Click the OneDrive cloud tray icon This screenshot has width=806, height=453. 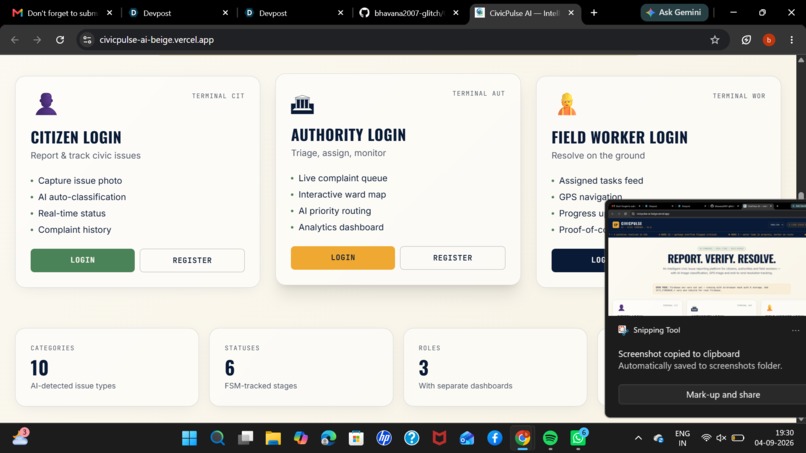click(x=658, y=438)
